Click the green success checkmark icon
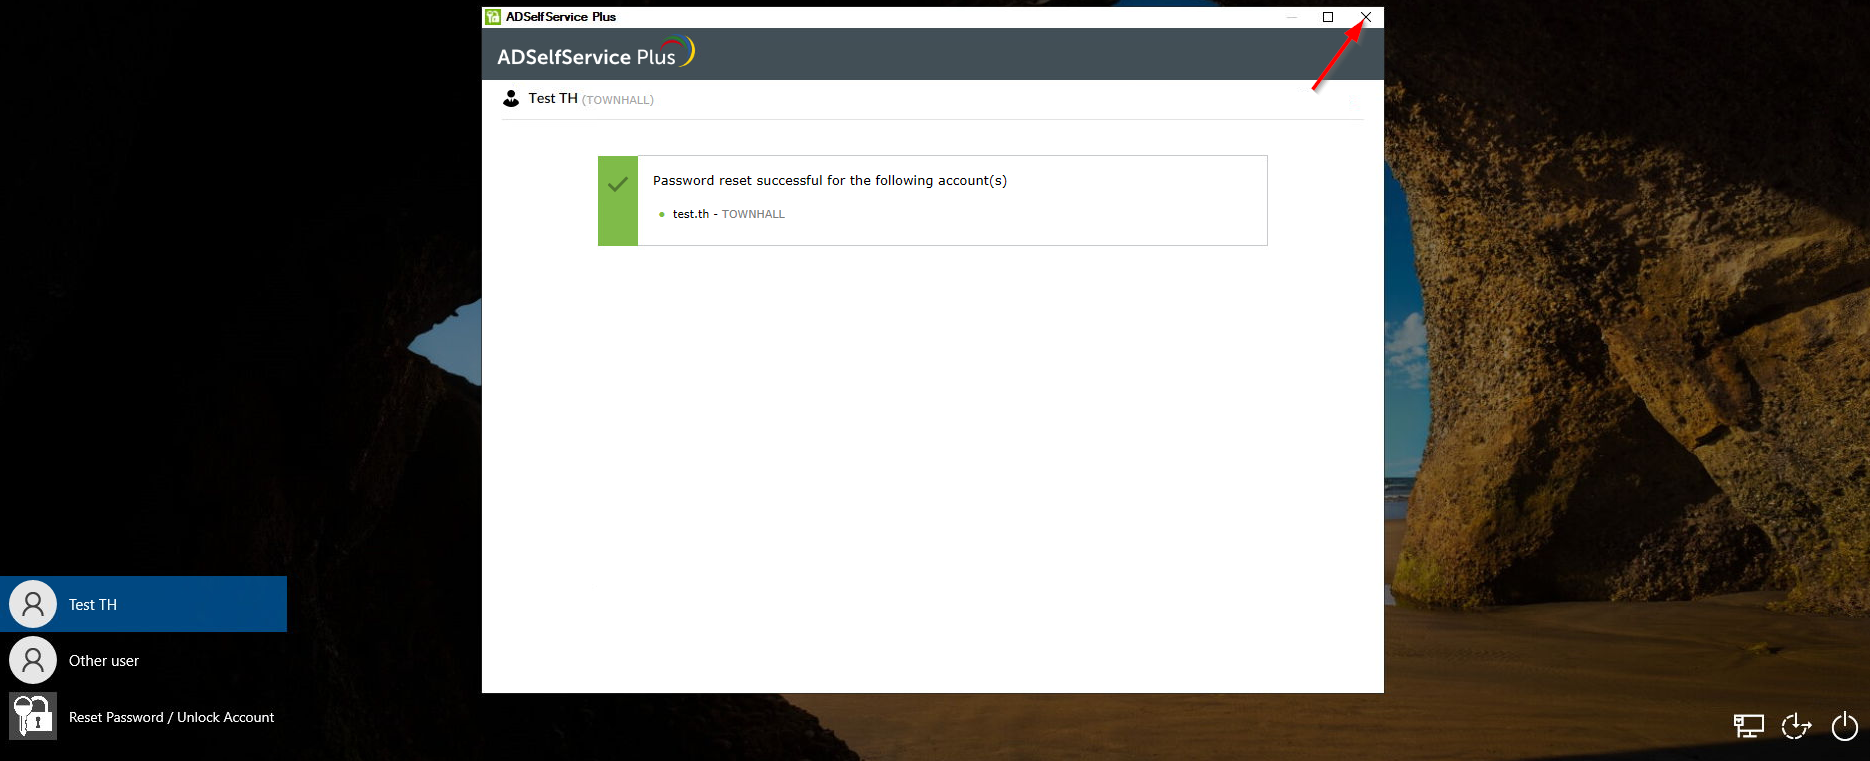This screenshot has width=1870, height=761. click(618, 184)
